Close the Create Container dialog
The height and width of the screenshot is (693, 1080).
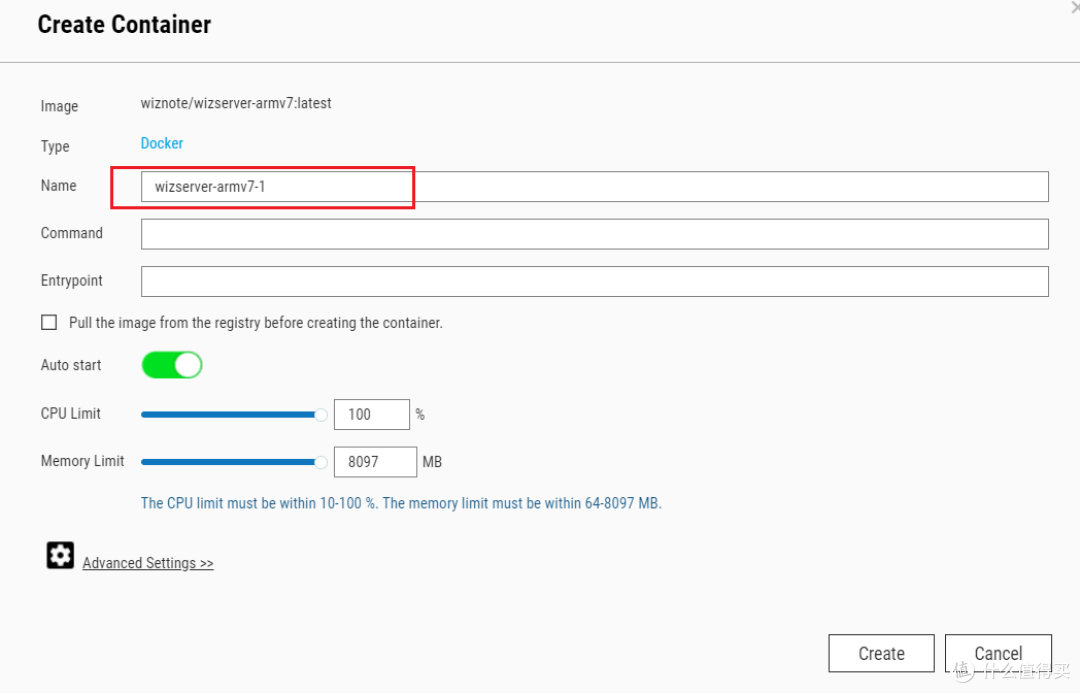coord(1072,8)
